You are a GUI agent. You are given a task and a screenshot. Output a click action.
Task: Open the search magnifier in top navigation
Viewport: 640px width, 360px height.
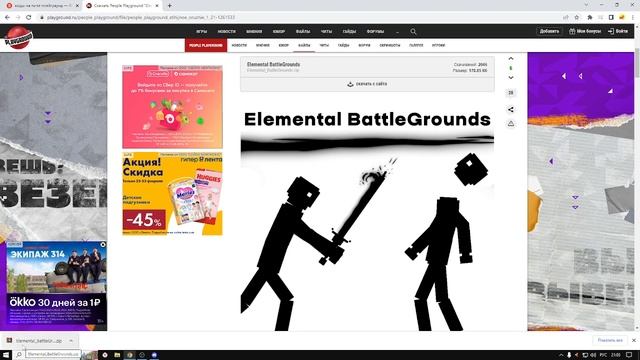(413, 31)
